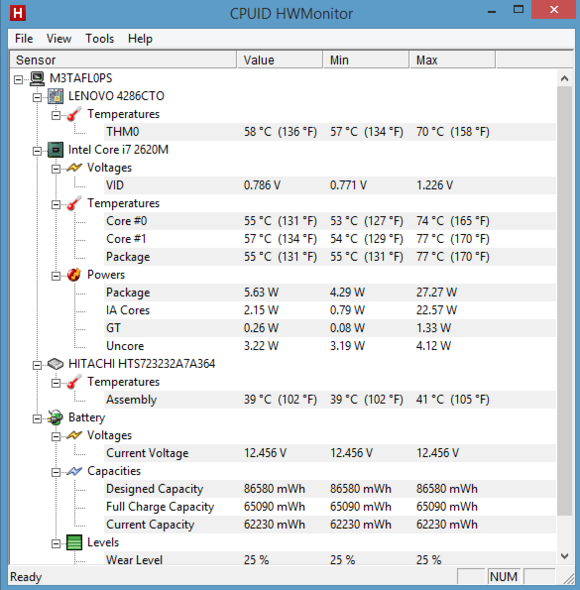Select the Full Charge Capacity row
Viewport: 580px width, 590px height.
click(330, 507)
